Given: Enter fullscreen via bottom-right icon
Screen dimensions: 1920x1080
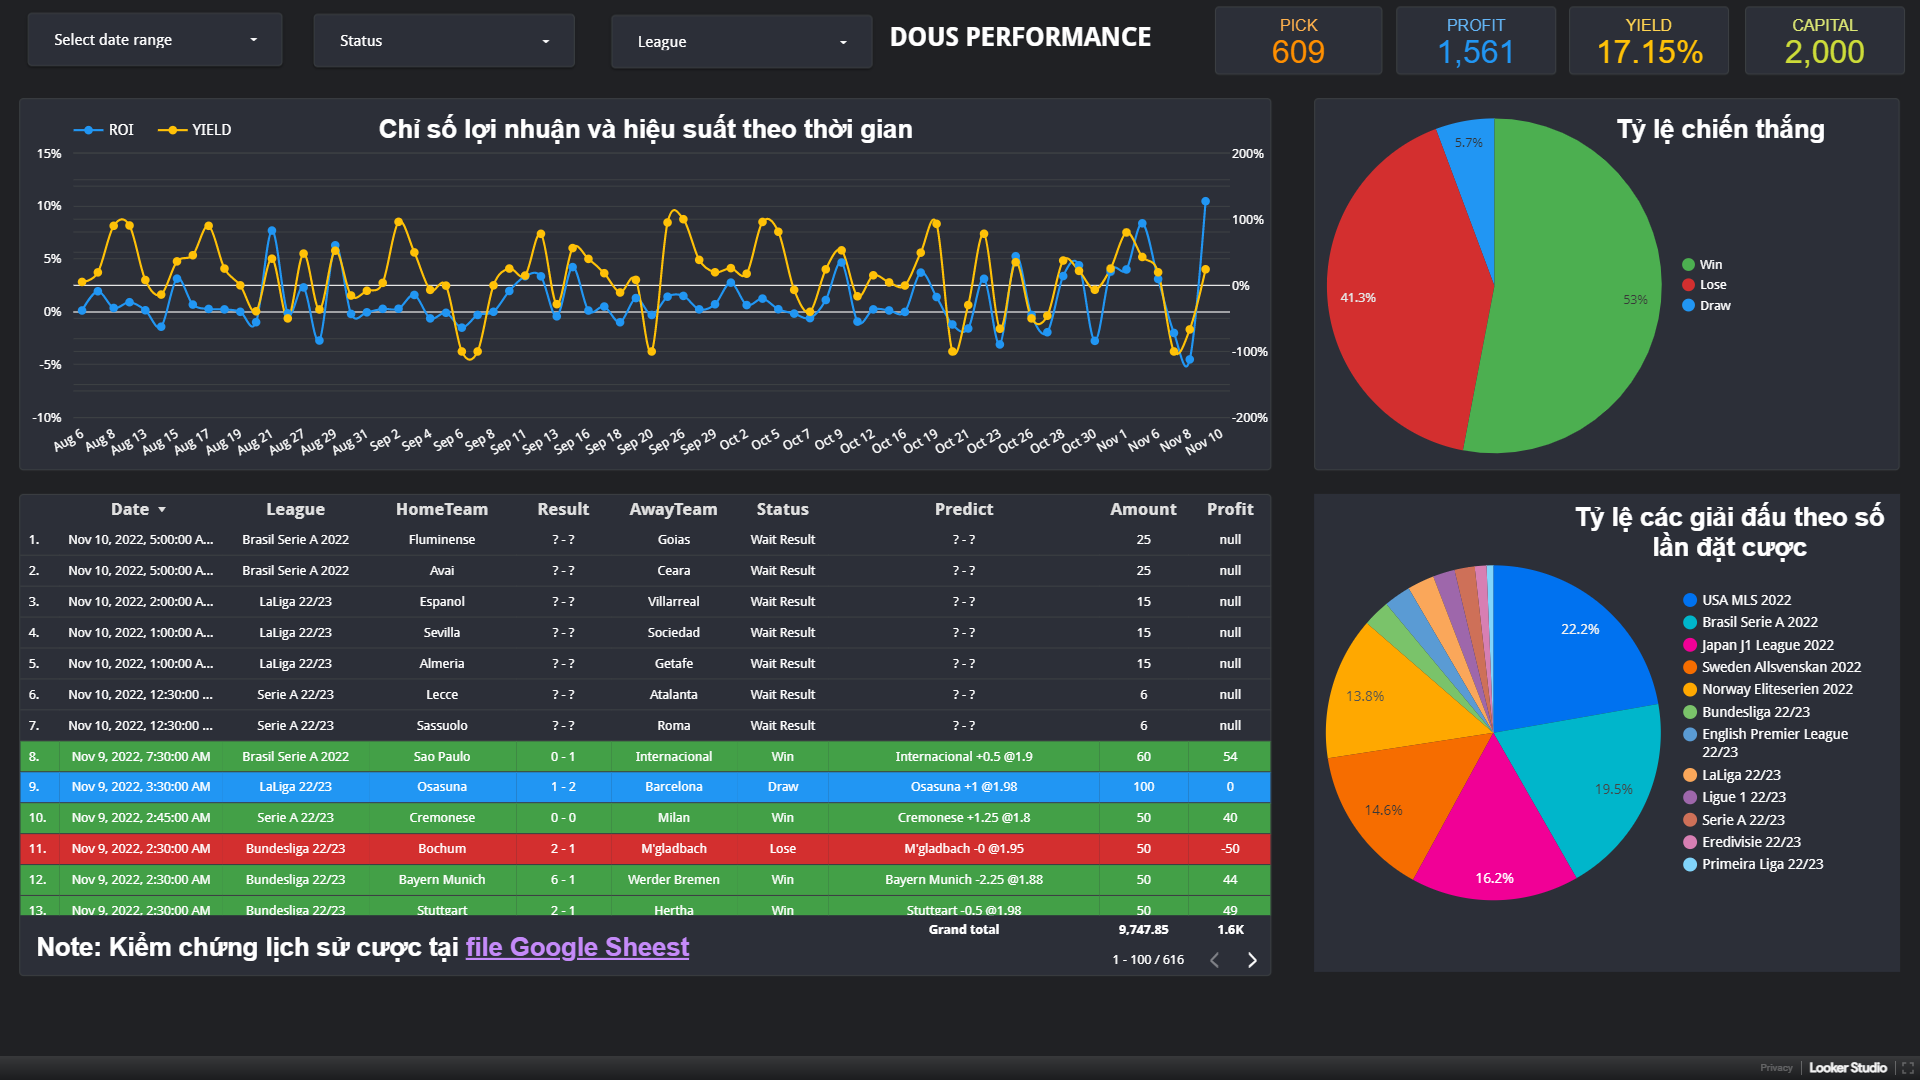Looking at the screenshot, I should point(1908,1068).
